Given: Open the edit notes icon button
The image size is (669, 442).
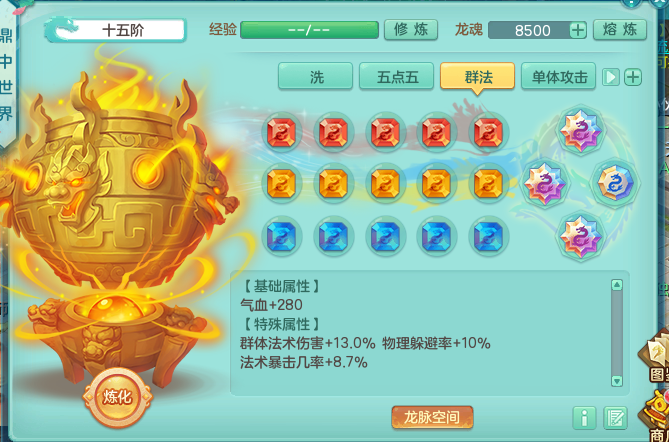Looking at the screenshot, I should click(x=615, y=418).
